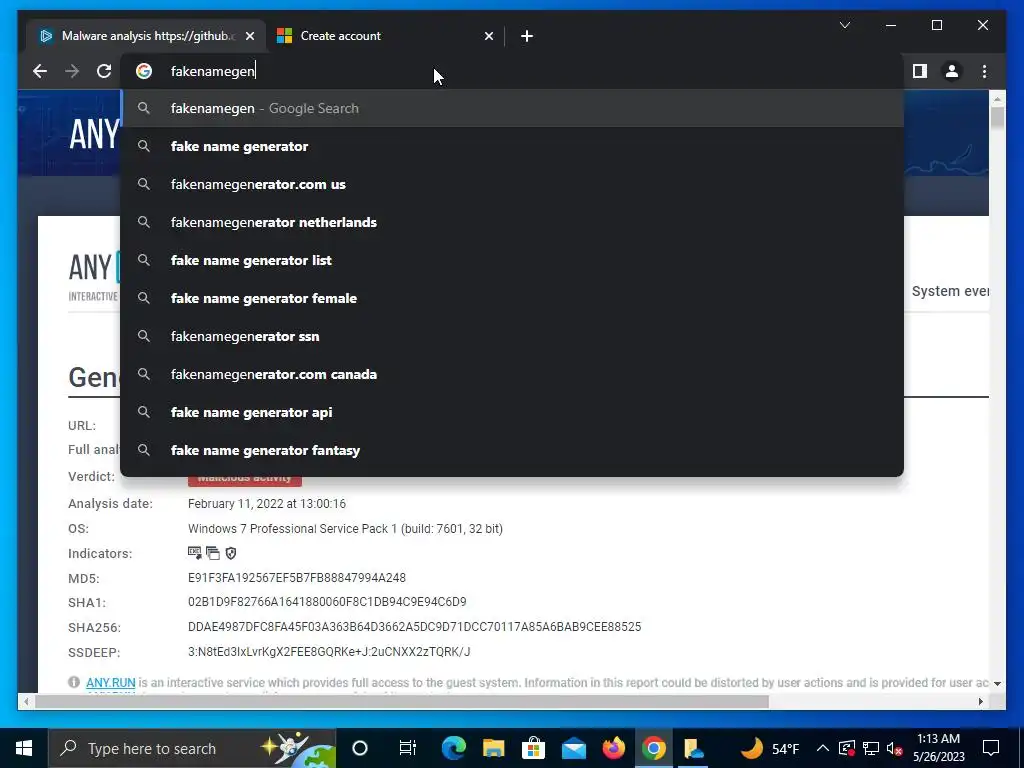
Task: Click the 'System eve' tab text
Action: pyautogui.click(x=950, y=291)
